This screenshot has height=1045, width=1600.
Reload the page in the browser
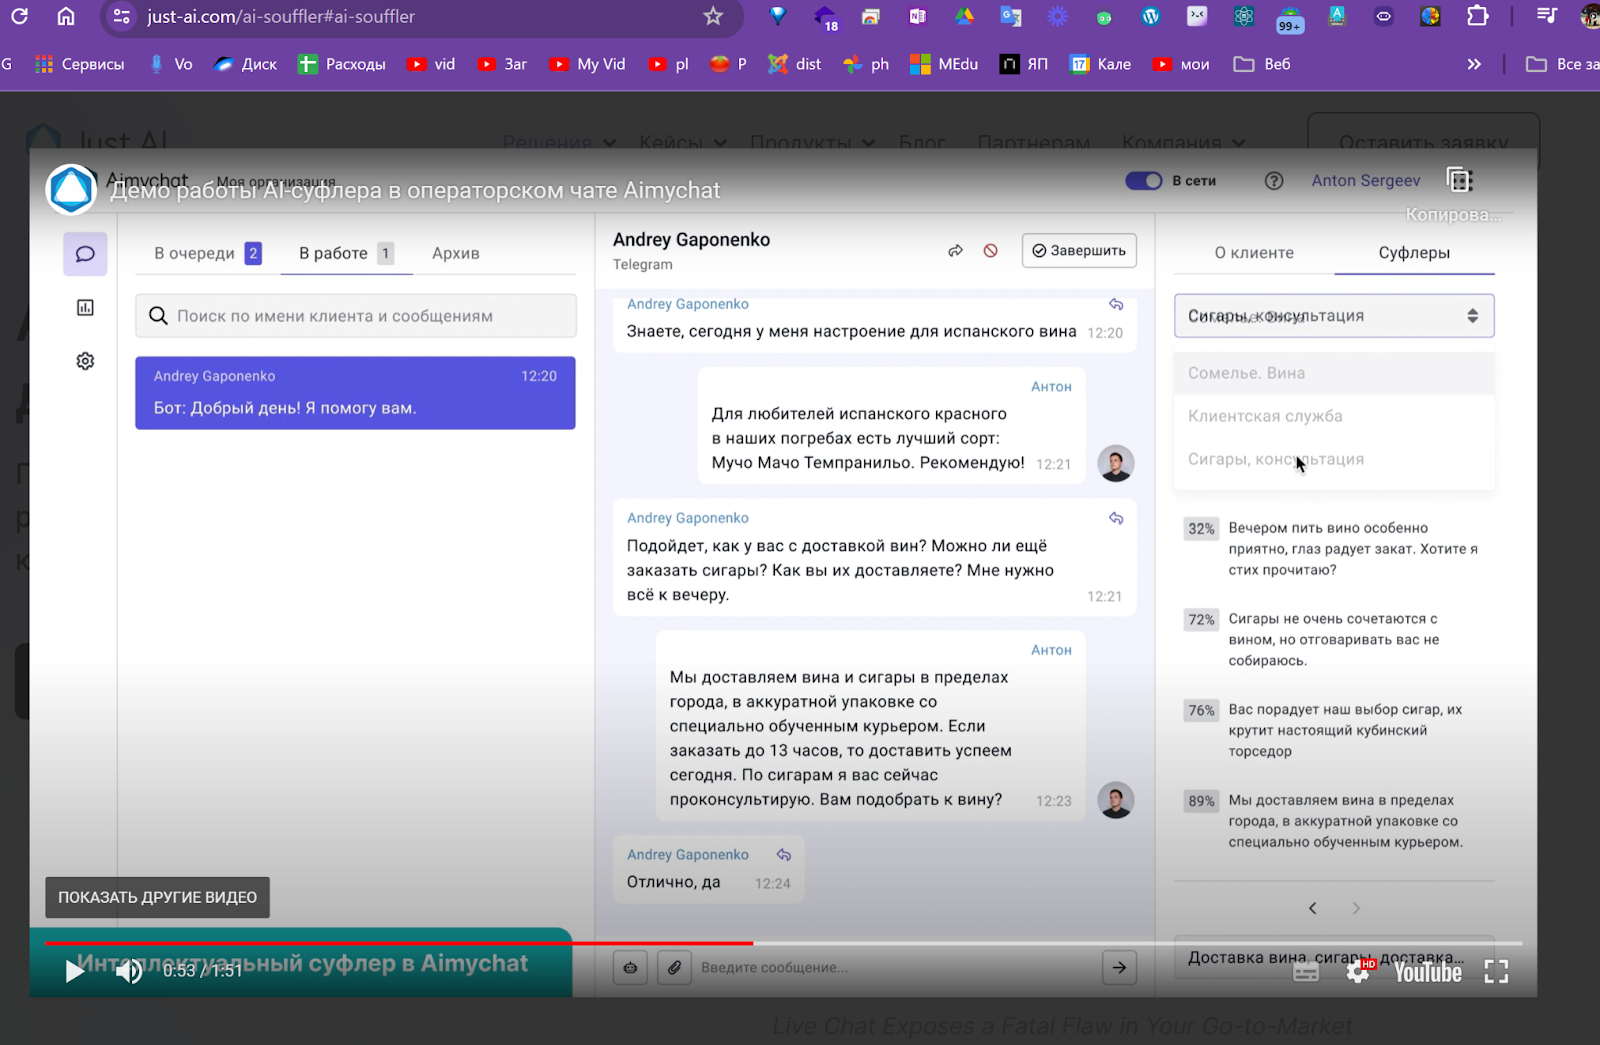(19, 16)
